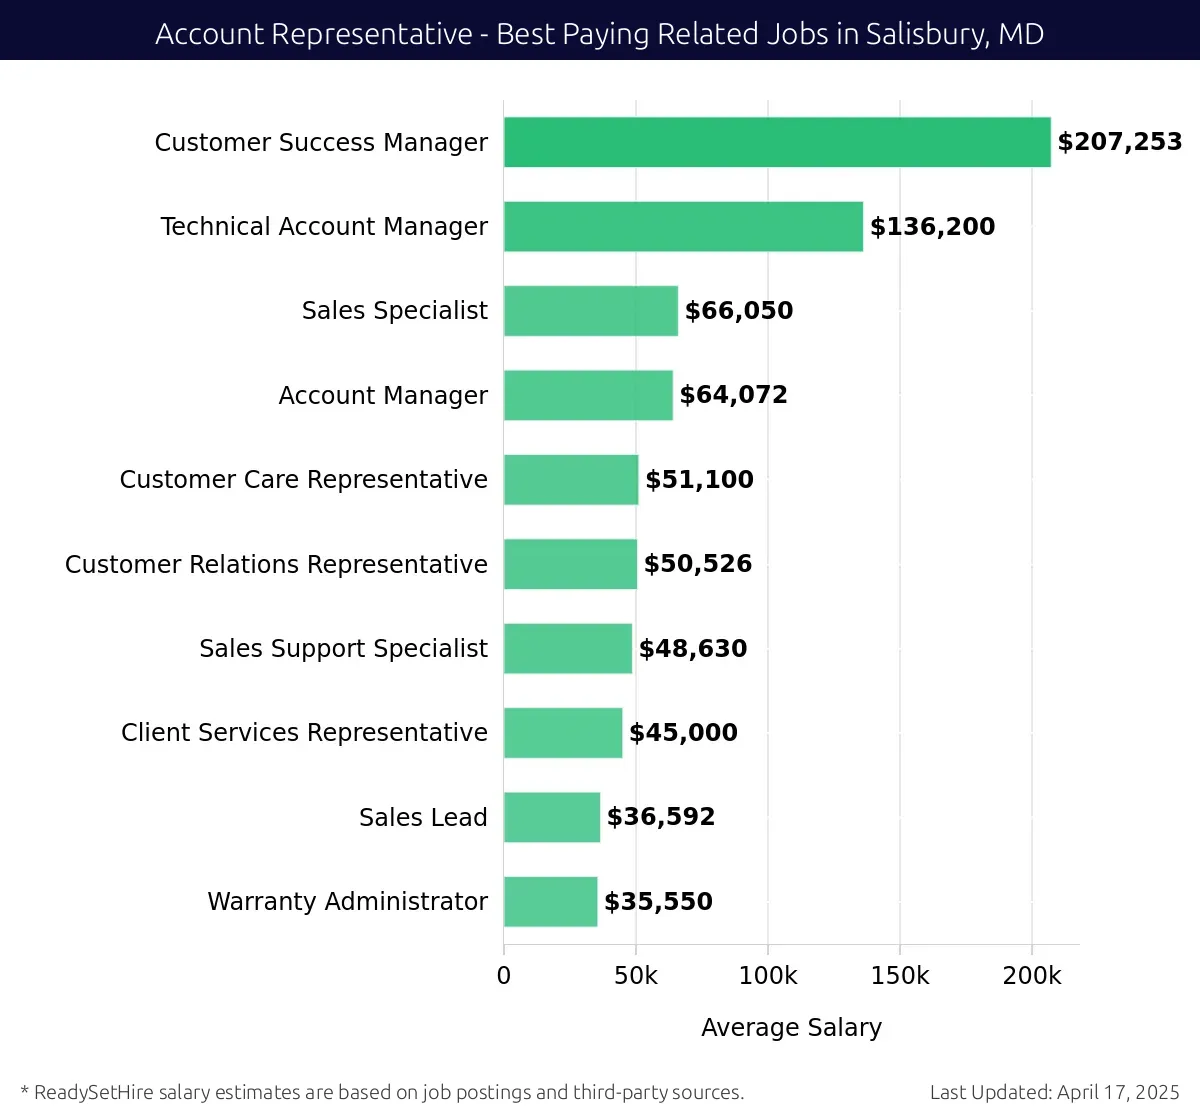Click the 200k axis tick label
Viewport: 1200px width, 1120px height.
(1032, 976)
